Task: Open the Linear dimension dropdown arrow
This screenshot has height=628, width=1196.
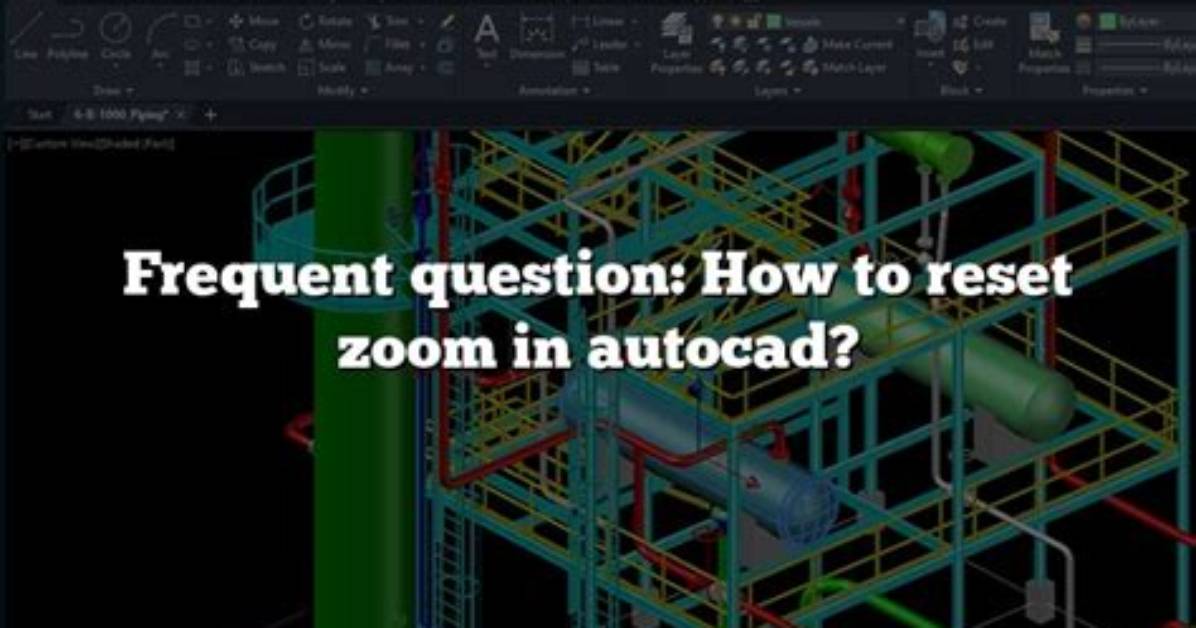Action: [x=635, y=23]
